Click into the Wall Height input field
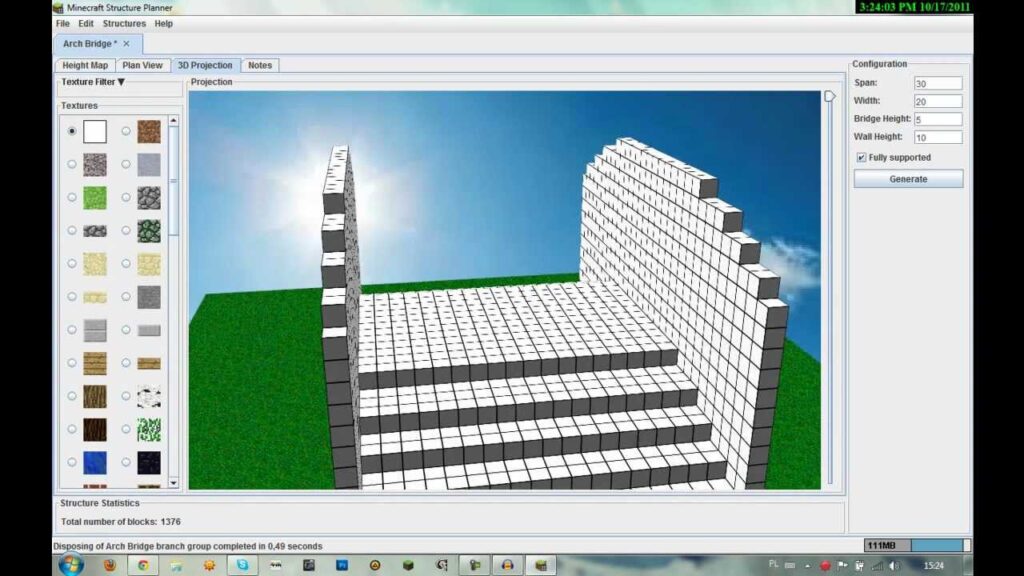 point(938,137)
